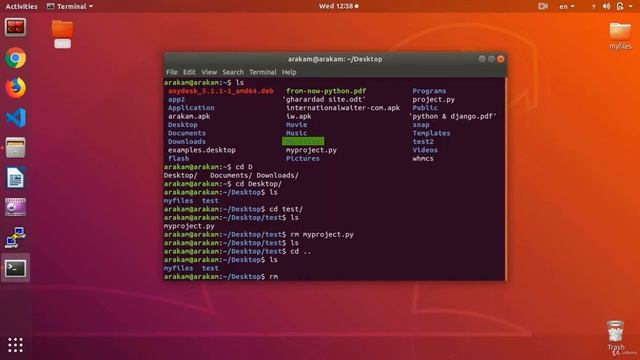Click arakam.apk in the listing
640x360 pixels.
tap(189, 116)
